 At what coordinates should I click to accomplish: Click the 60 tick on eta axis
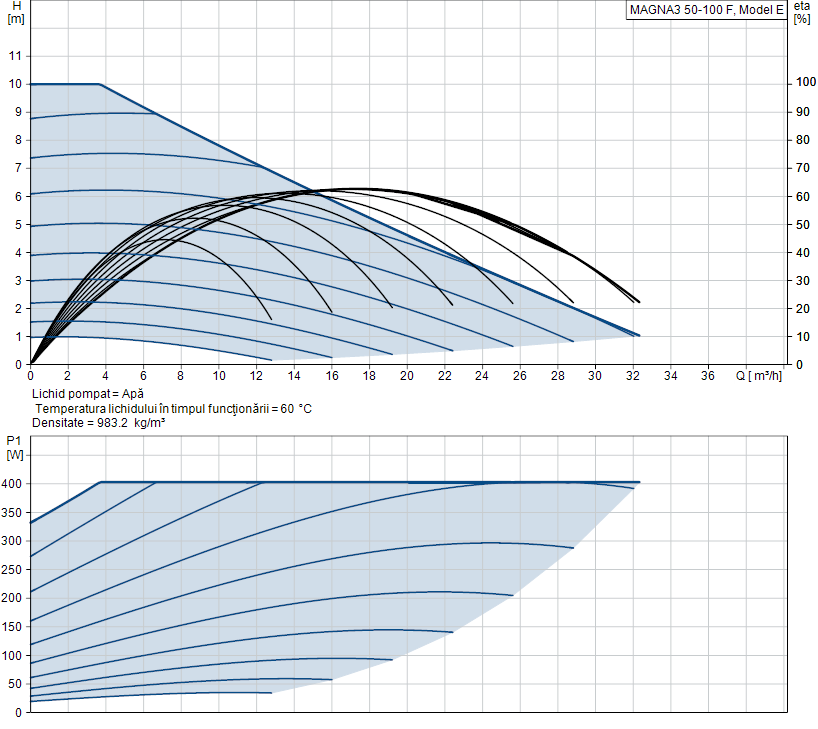pyautogui.click(x=803, y=197)
